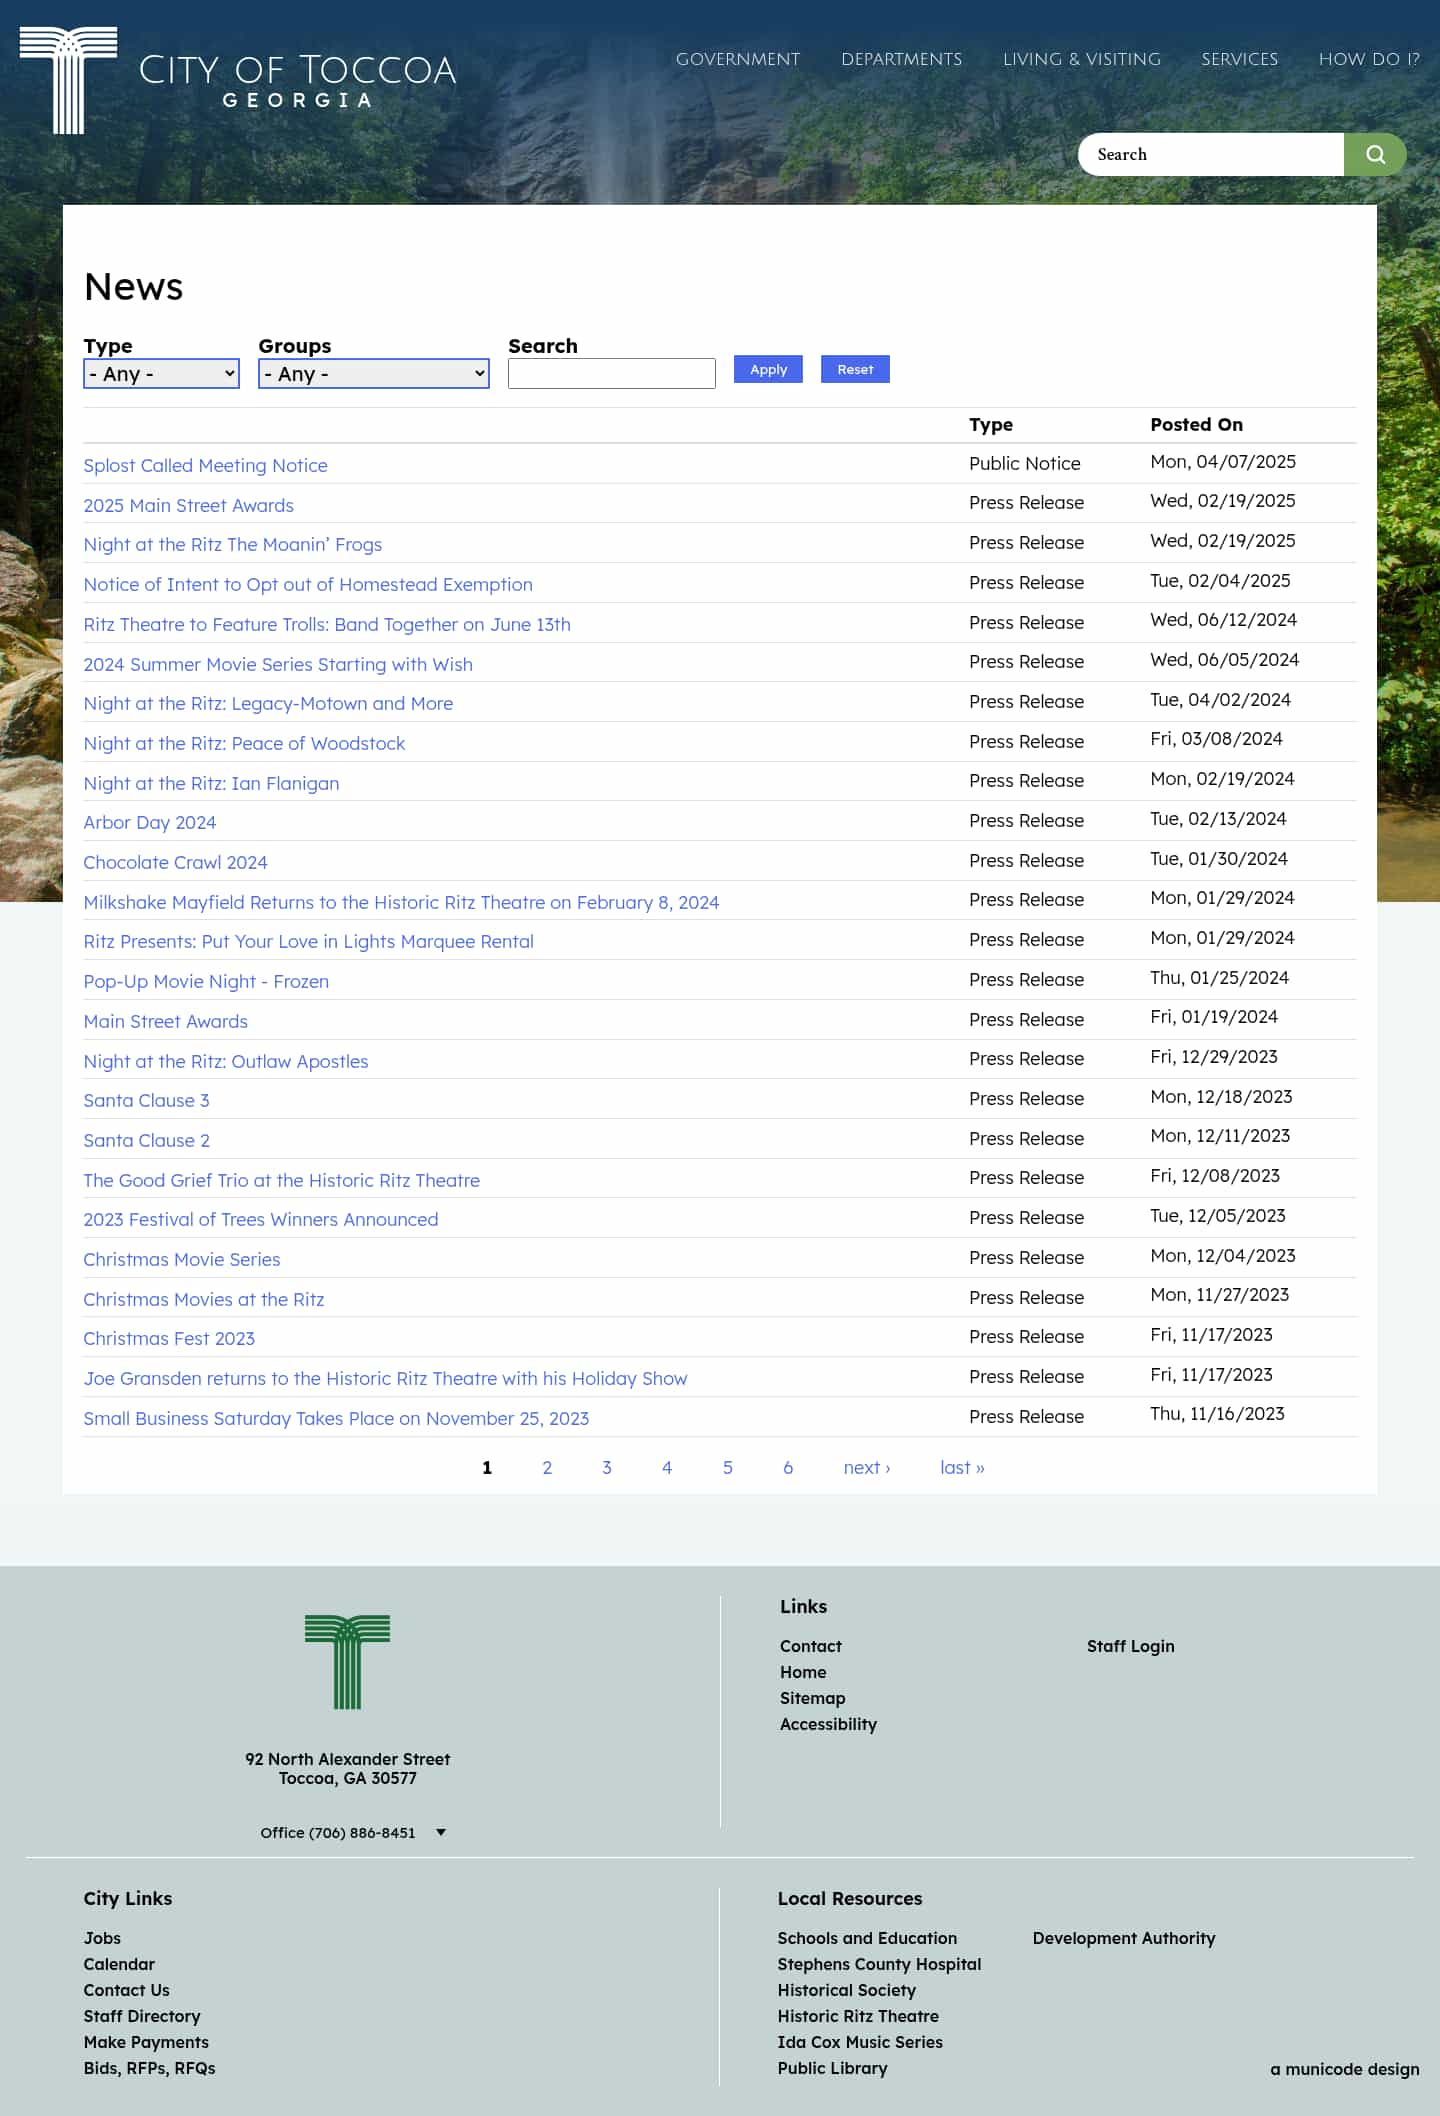This screenshot has width=1440, height=2116.
Task: Open the Chocolate Crawl 2024 press release
Action: [175, 862]
